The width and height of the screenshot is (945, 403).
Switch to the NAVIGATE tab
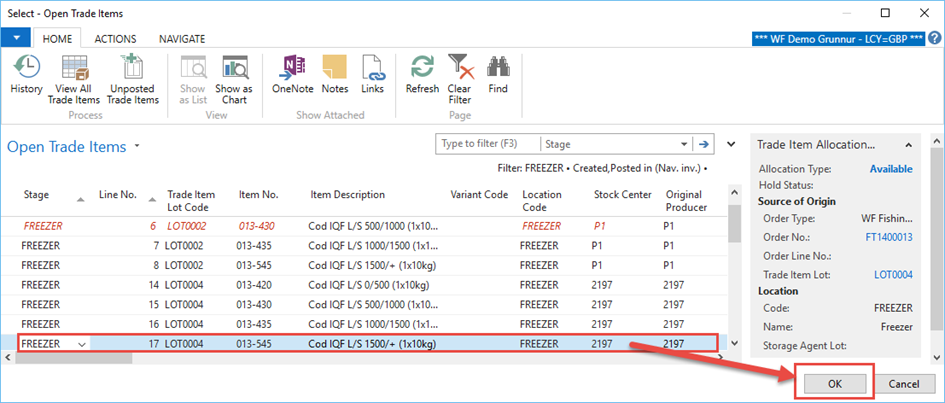(x=182, y=39)
